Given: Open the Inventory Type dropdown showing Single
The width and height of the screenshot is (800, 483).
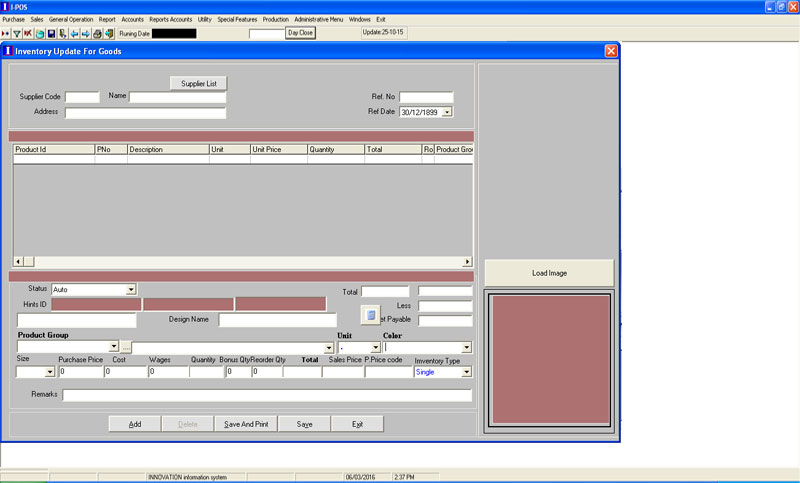Looking at the screenshot, I should (x=466, y=372).
